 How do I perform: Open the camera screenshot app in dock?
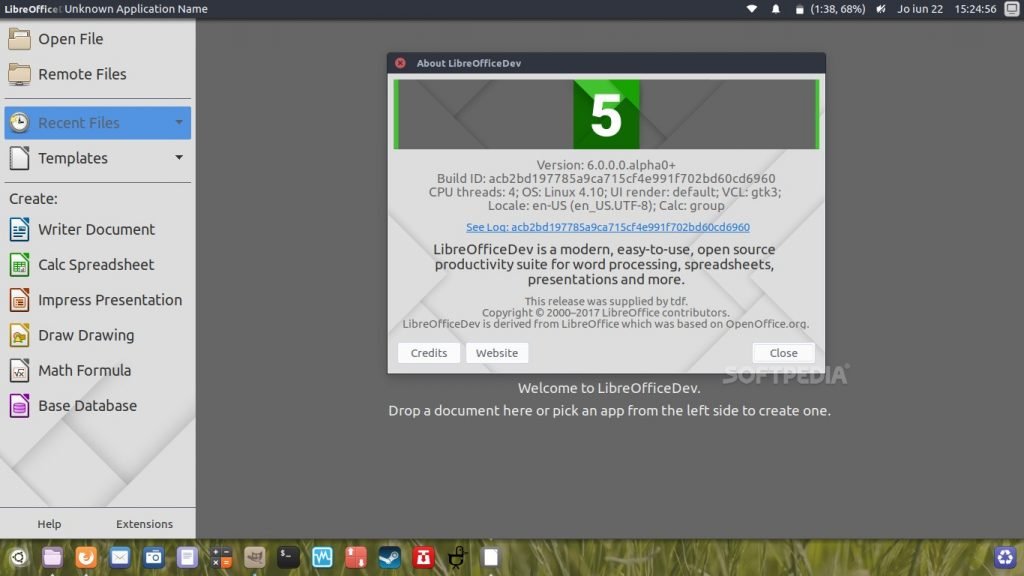pyautogui.click(x=153, y=557)
